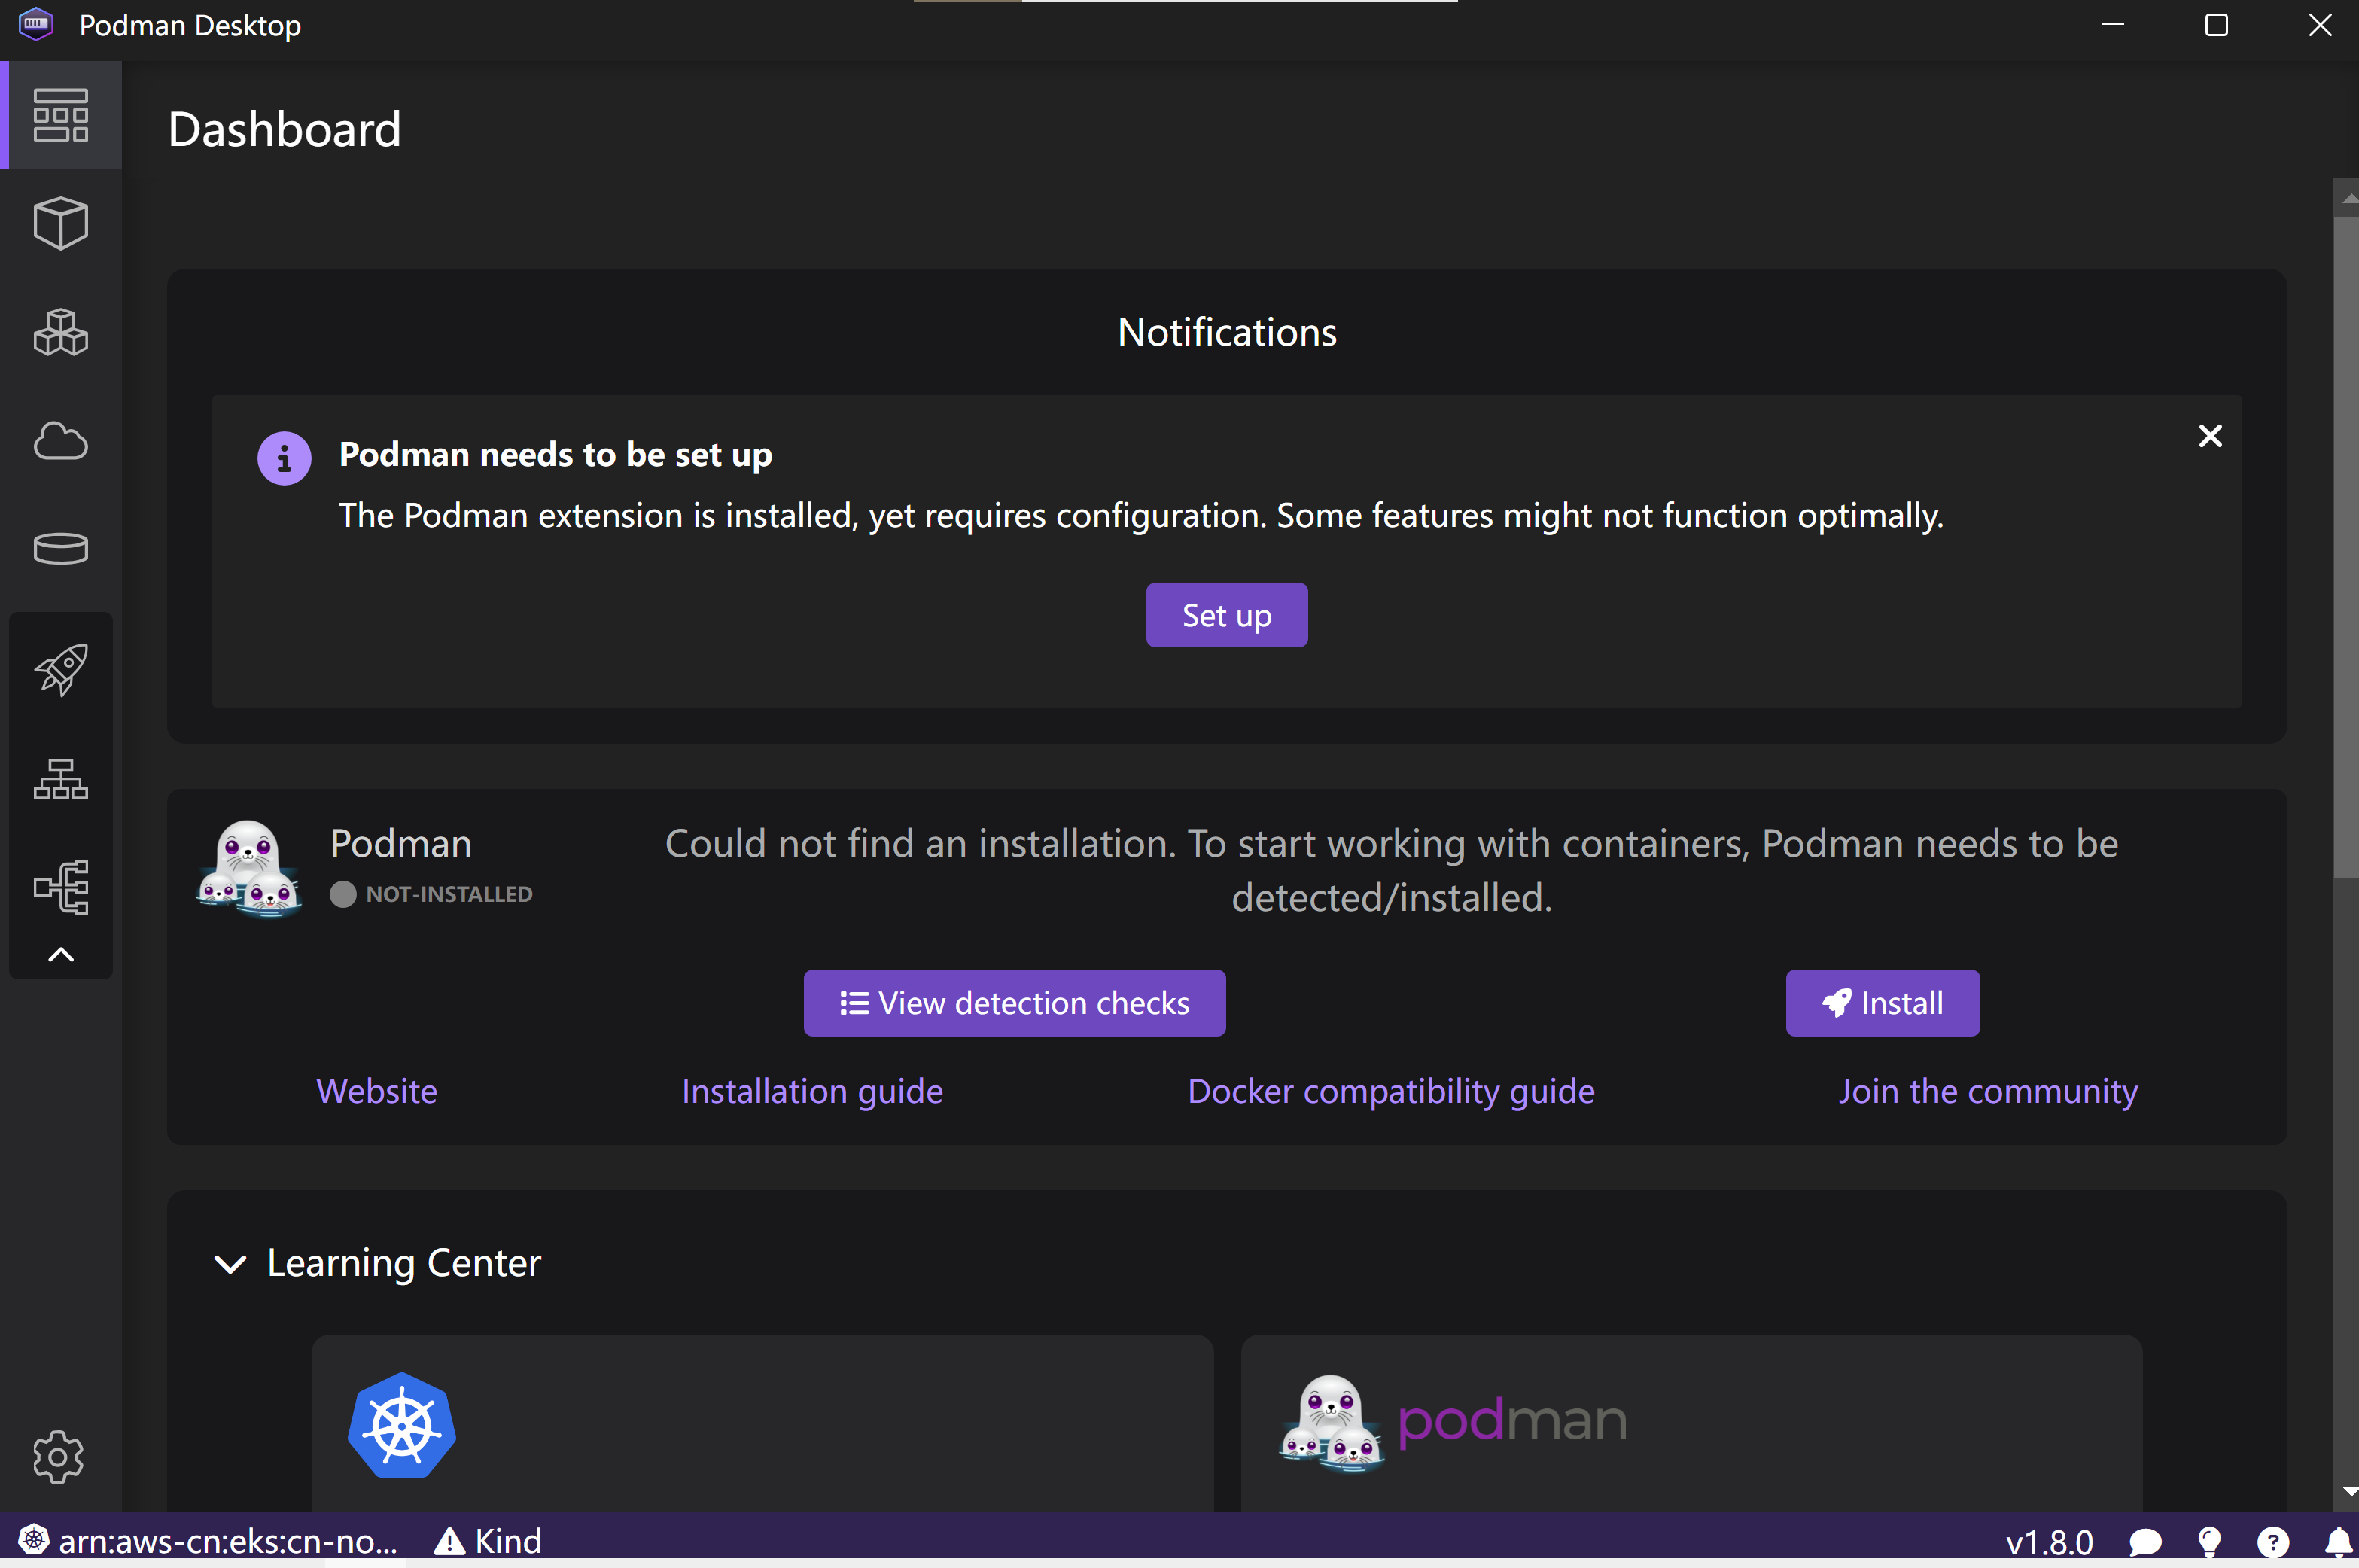Viewport: 2359px width, 1568px height.
Task: Open the notifications bell icon
Action: [x=2338, y=1541]
